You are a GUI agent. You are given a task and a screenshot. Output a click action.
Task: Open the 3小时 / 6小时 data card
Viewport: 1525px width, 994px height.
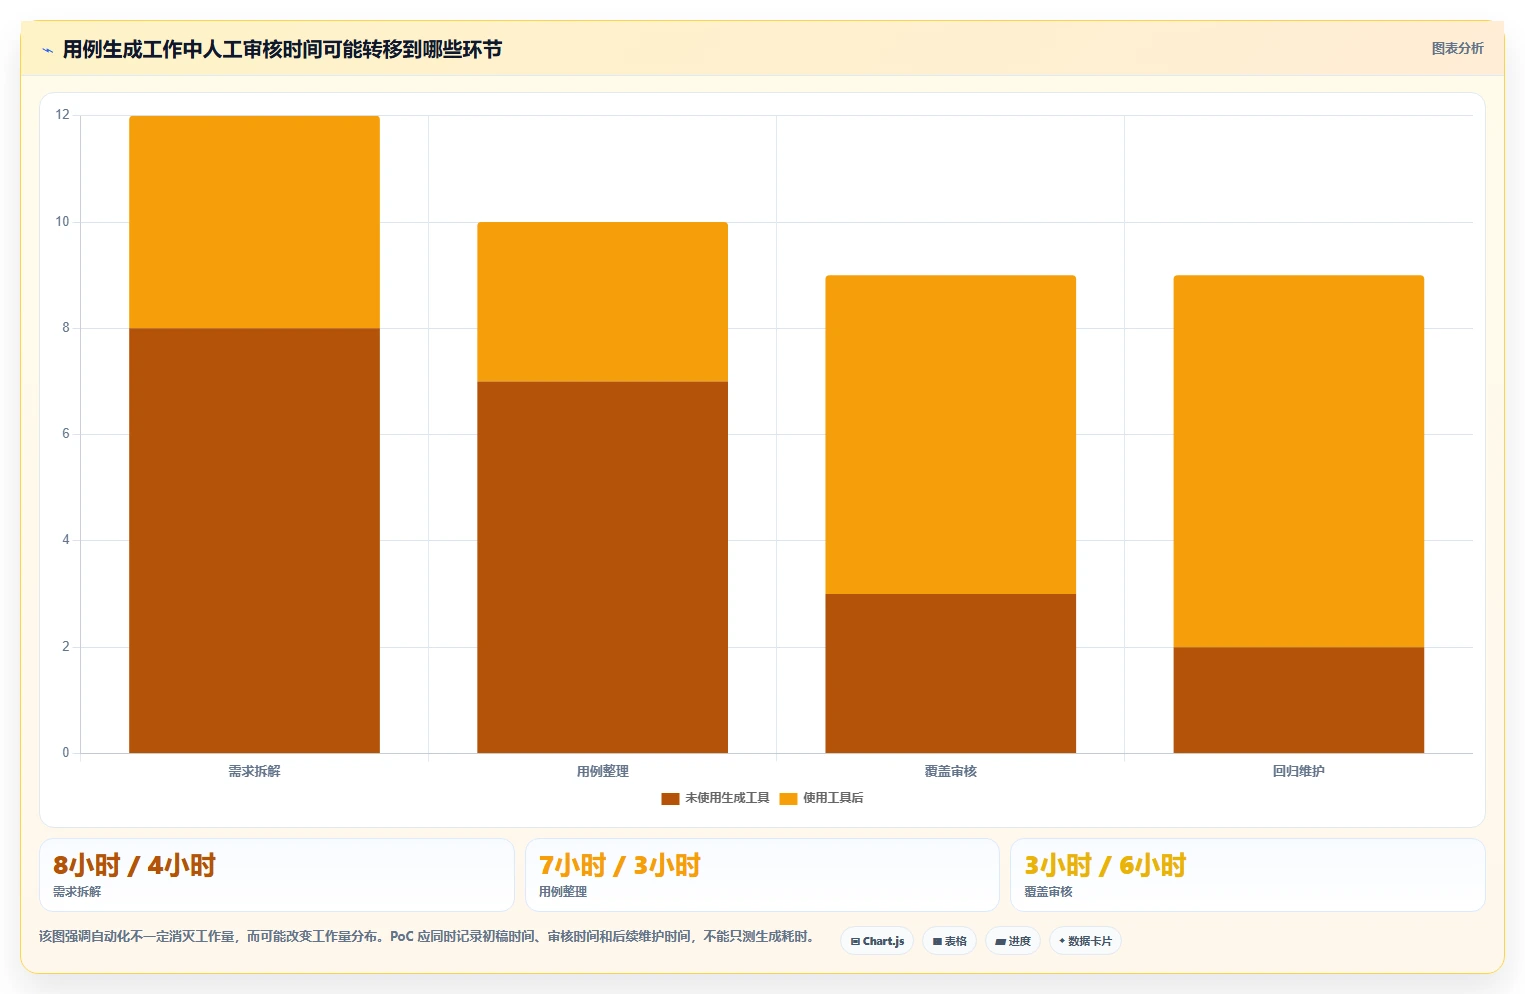1247,875
